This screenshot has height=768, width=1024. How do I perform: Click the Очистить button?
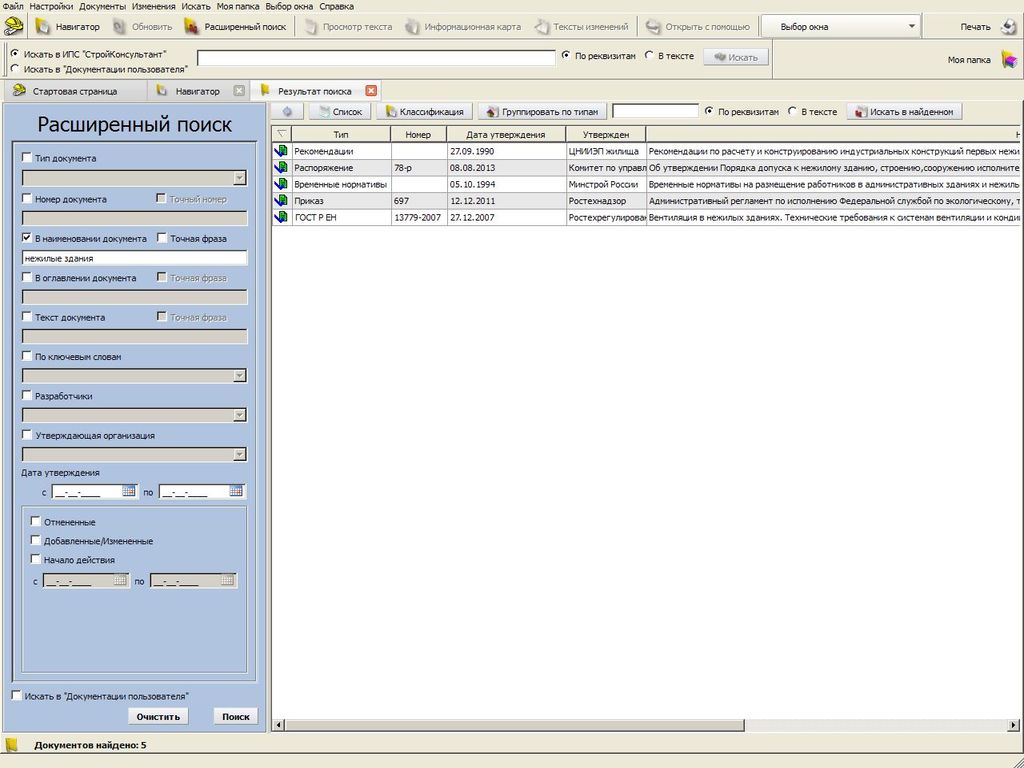(158, 716)
